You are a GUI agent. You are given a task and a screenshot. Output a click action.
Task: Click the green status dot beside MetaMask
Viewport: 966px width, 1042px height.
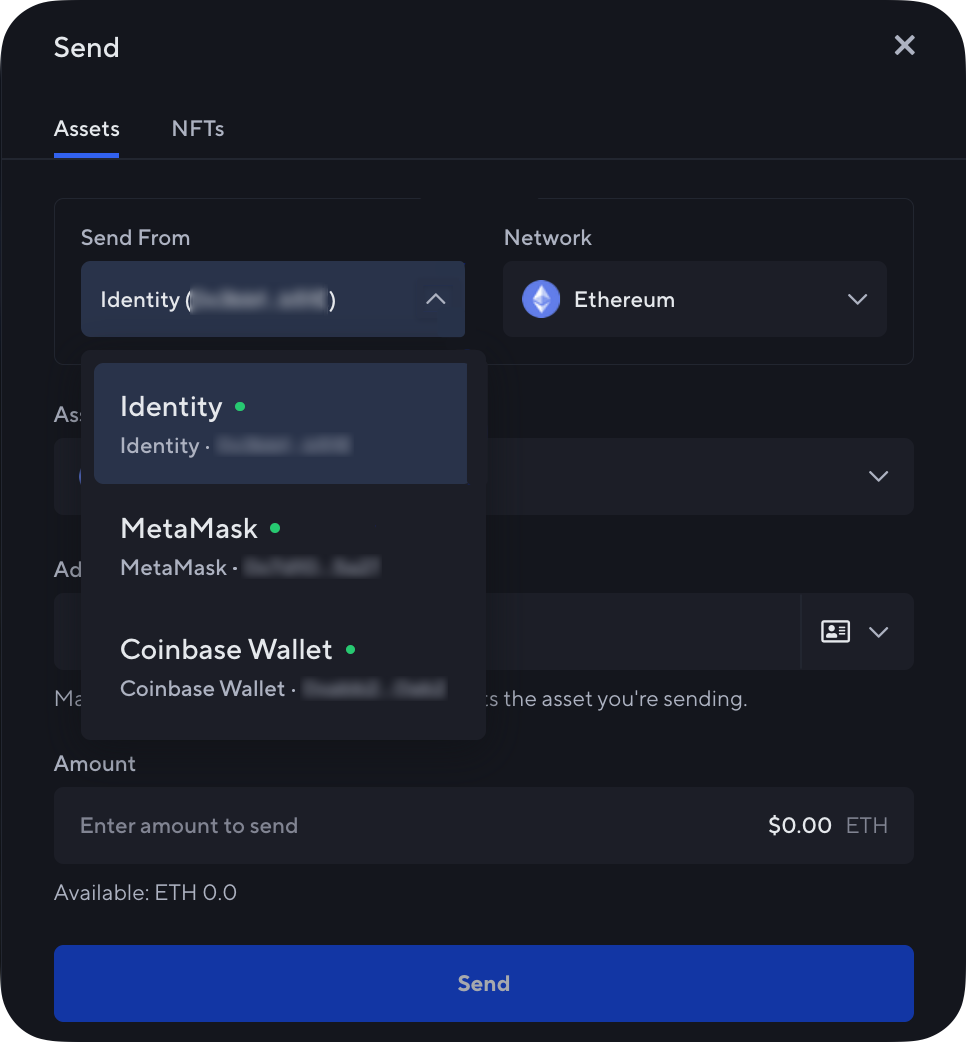pos(277,528)
